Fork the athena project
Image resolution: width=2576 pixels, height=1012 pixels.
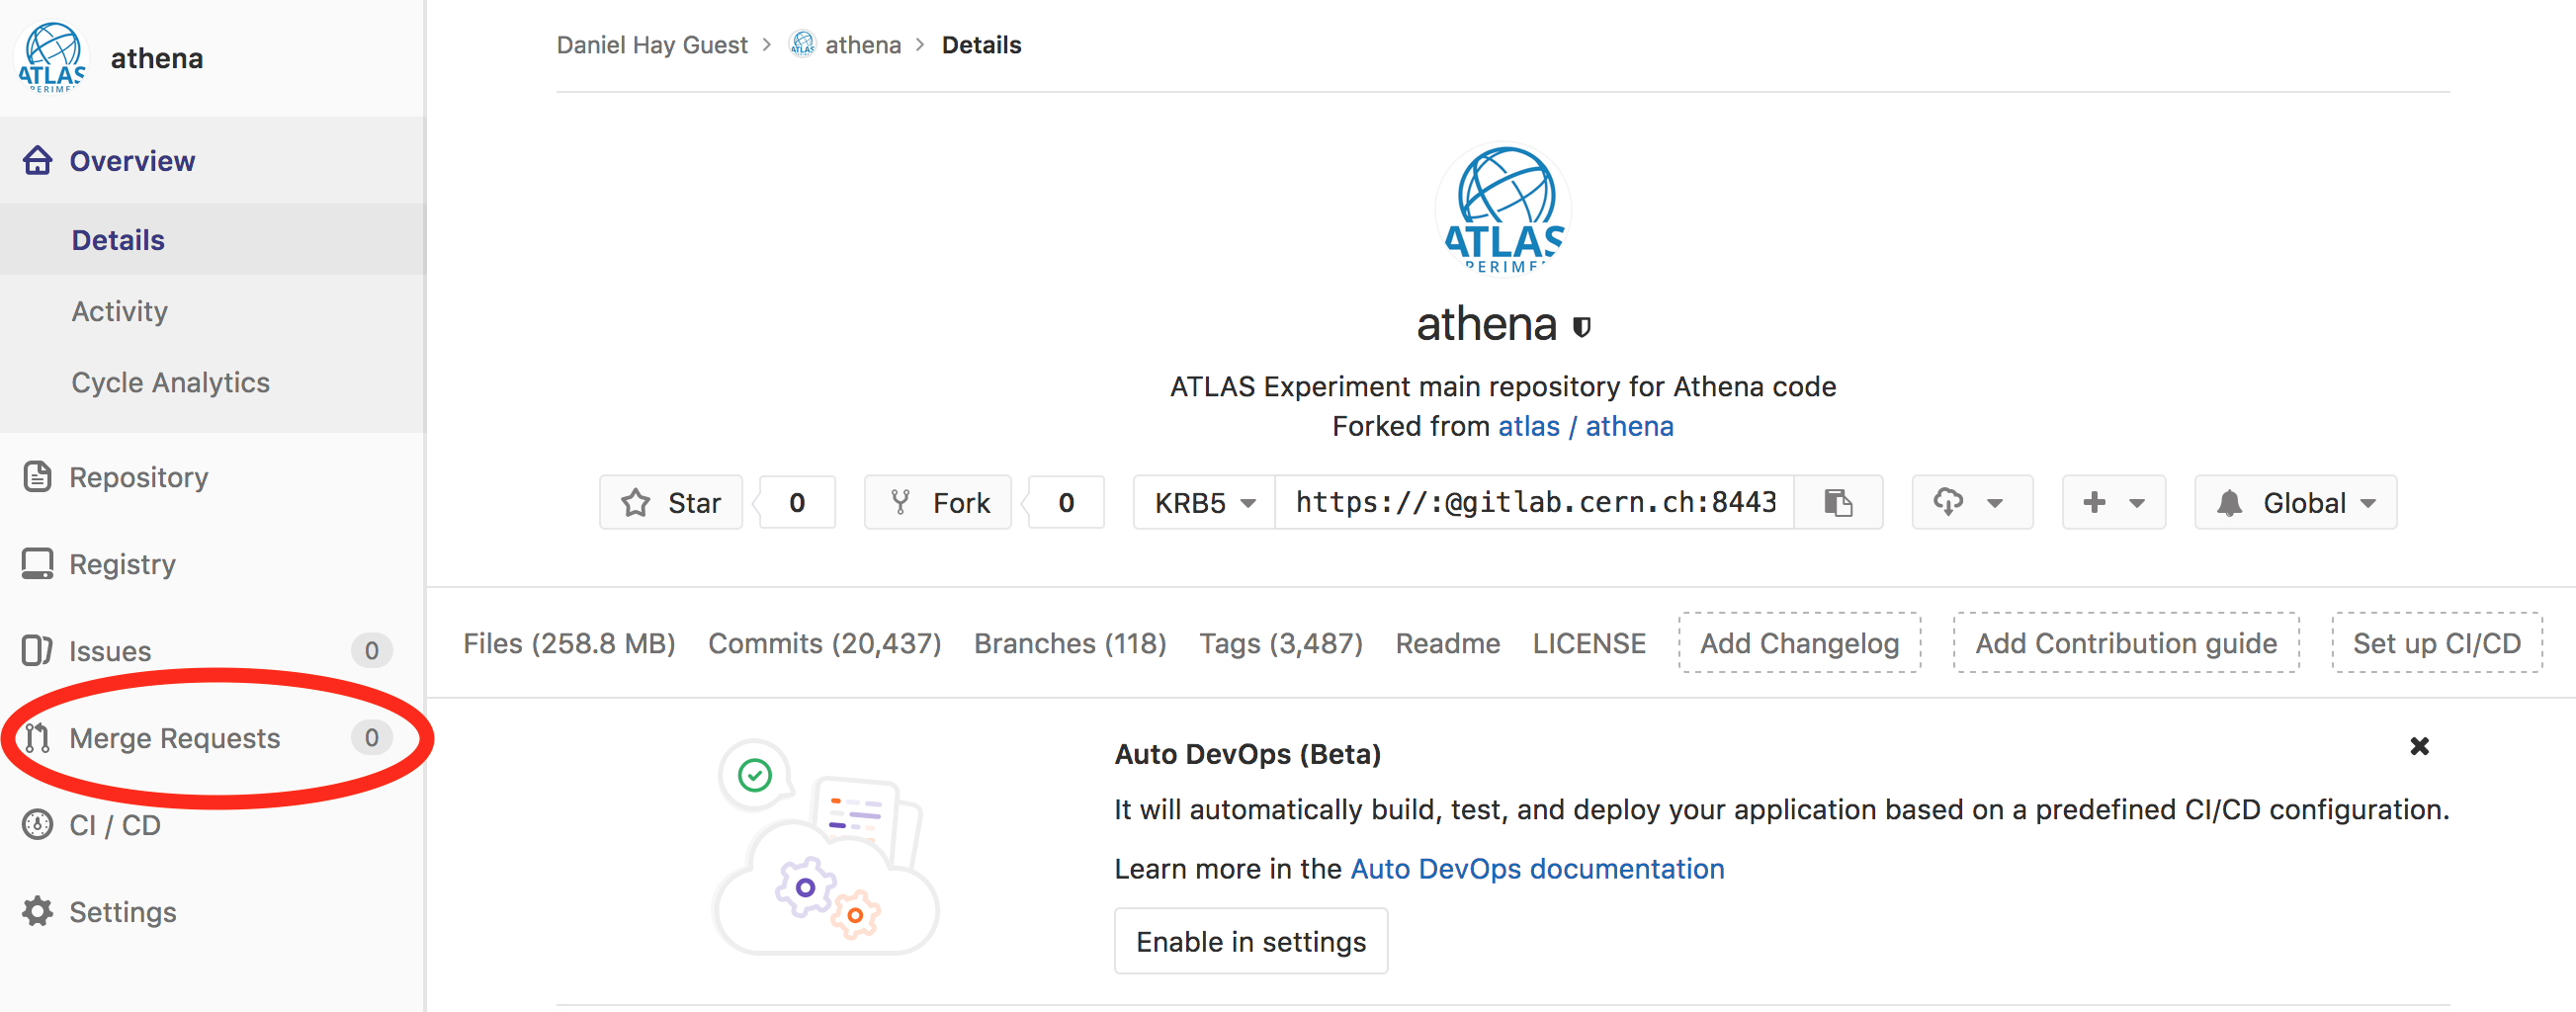click(x=938, y=502)
